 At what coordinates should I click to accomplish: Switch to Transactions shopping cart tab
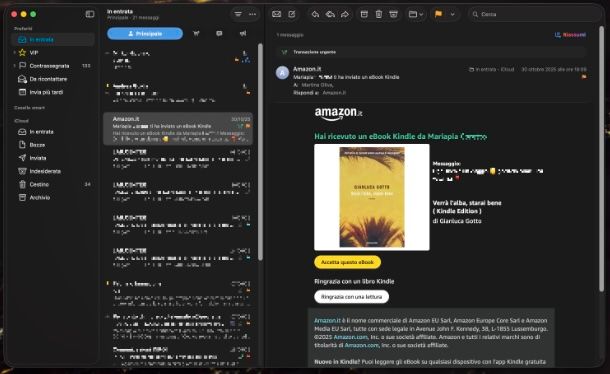196,33
